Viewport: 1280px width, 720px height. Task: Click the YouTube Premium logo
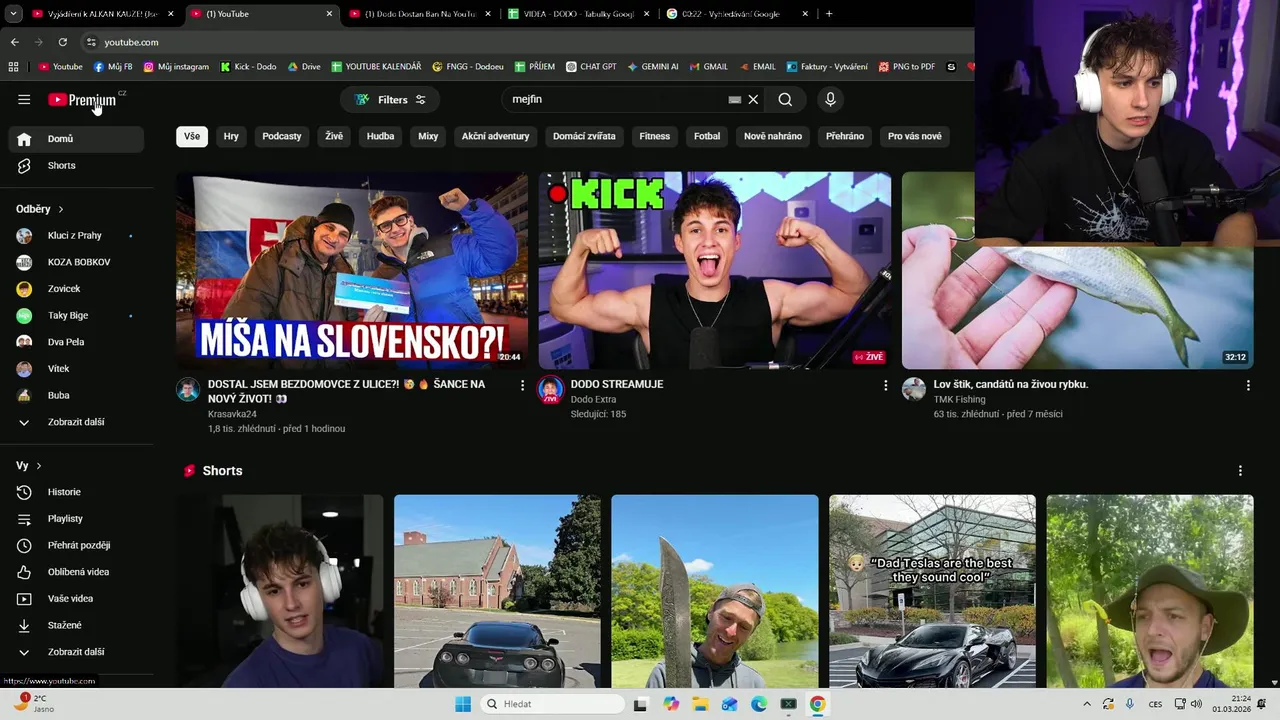coord(82,100)
